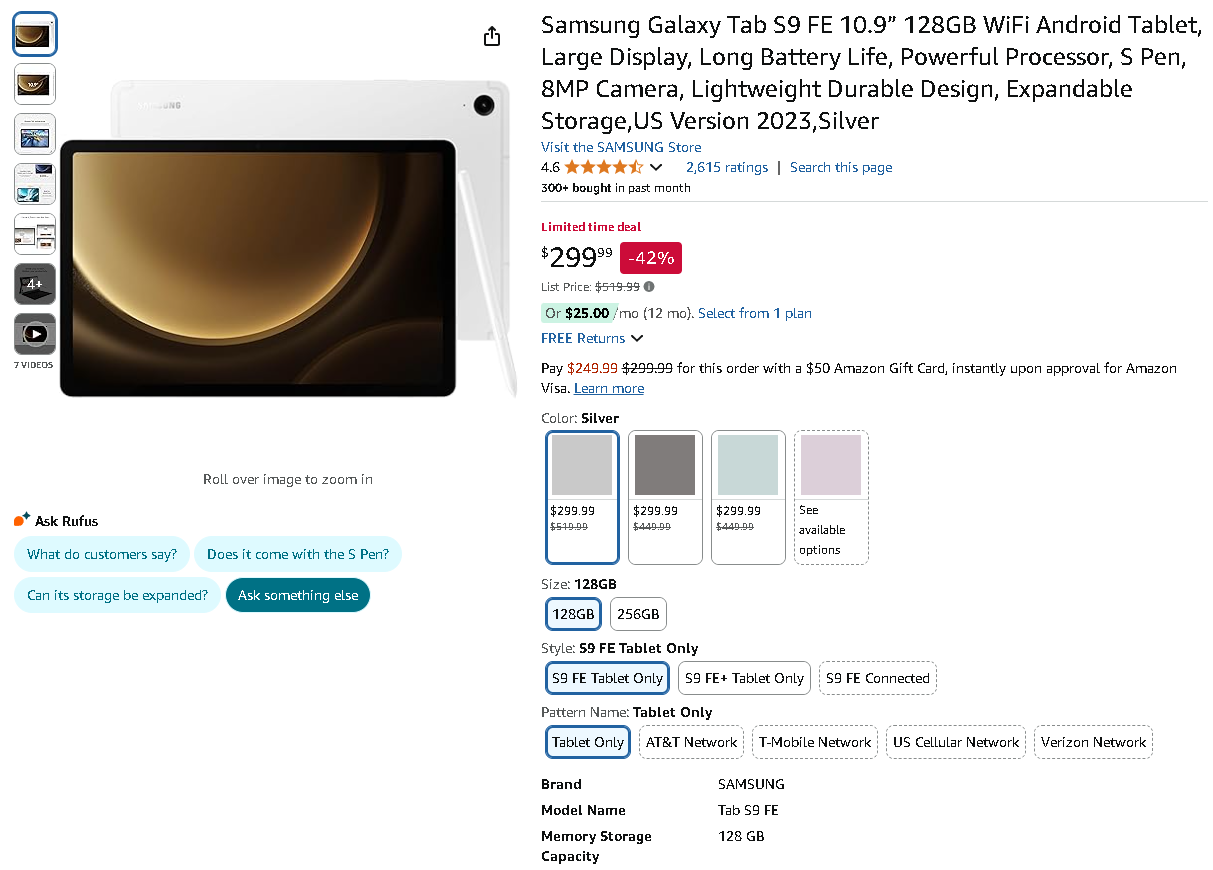
Task: Click the 2,615 ratings link
Action: point(727,167)
